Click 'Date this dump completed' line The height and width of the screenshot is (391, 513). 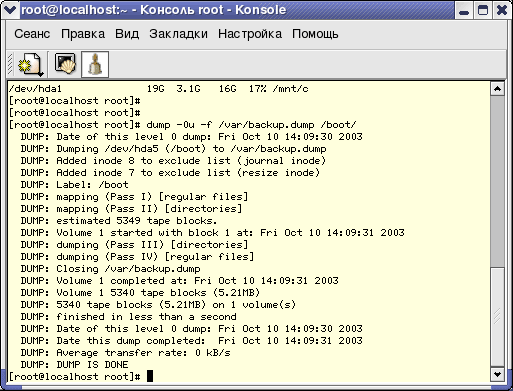click(191, 341)
